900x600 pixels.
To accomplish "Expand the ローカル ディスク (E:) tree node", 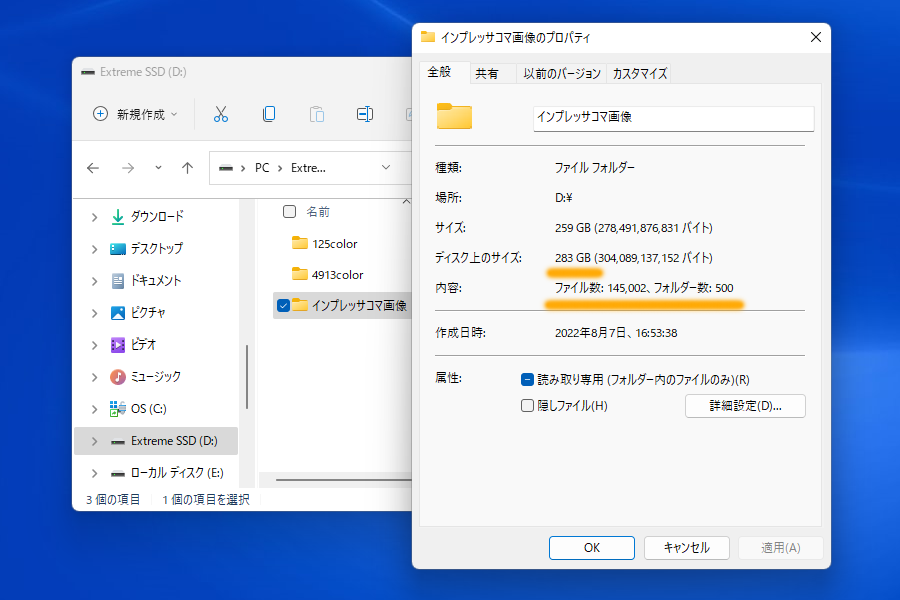I will point(95,473).
